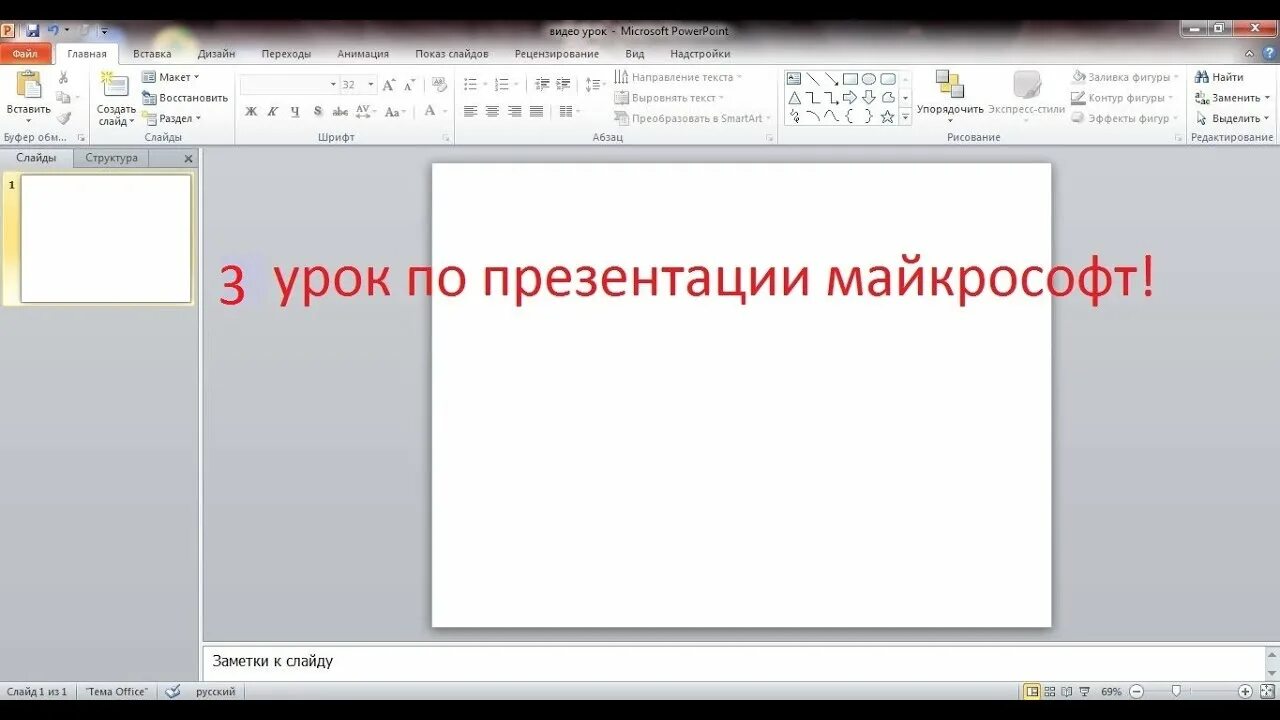This screenshot has height=720, width=1280.
Task: Open the font name combo box
Action: 289,85
